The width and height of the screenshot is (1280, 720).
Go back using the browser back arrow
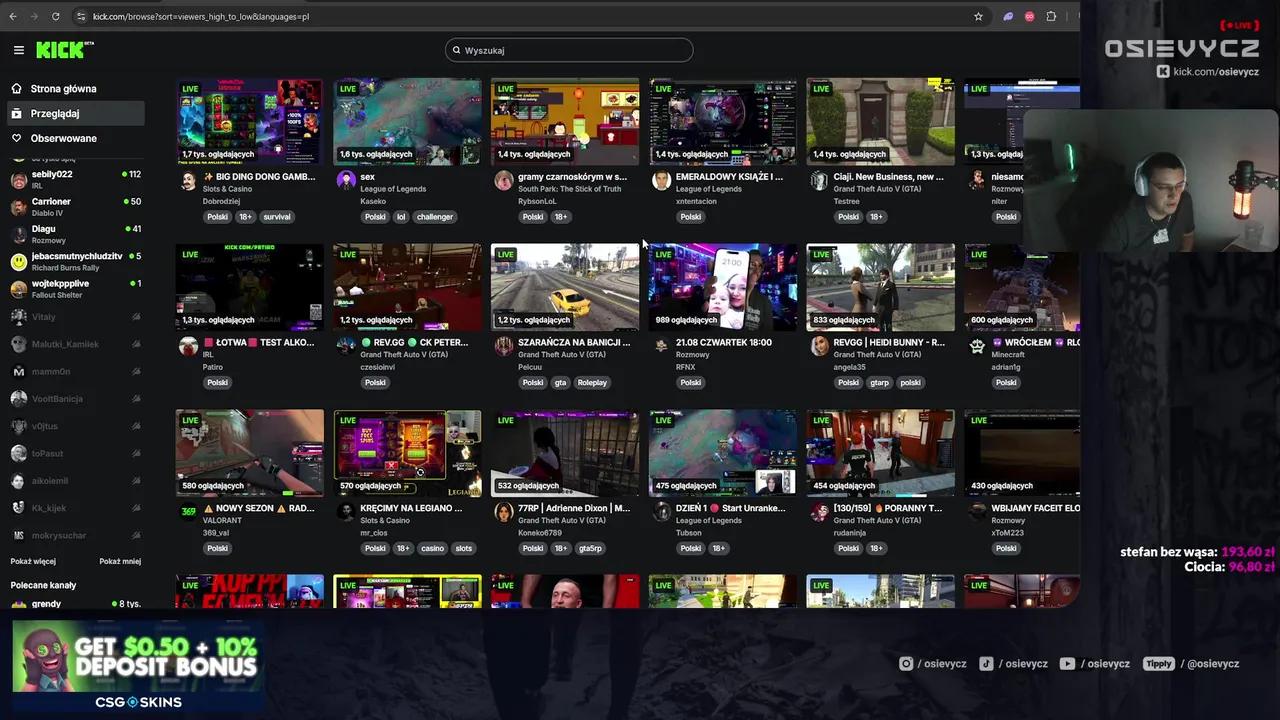click(x=13, y=16)
